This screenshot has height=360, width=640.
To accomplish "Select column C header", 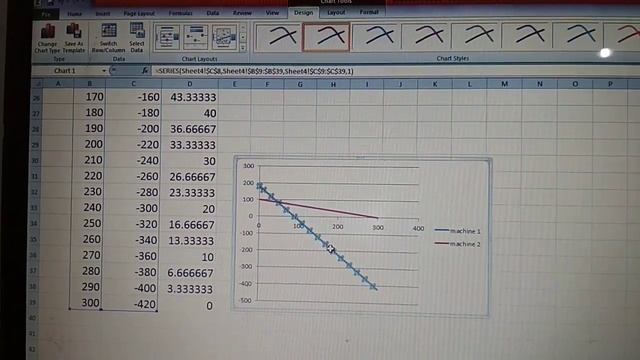I will [133, 84].
